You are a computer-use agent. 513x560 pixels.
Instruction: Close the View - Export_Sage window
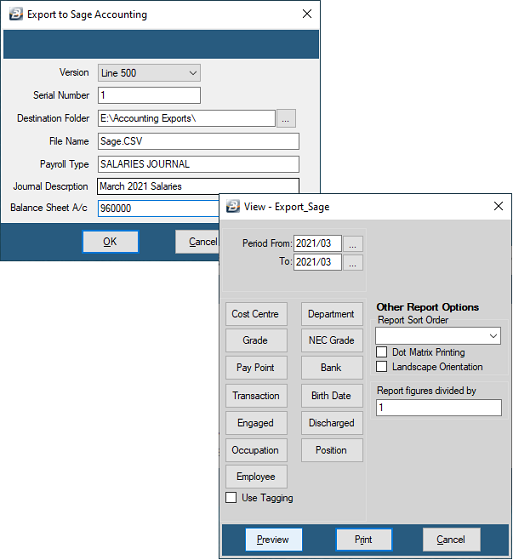(498, 206)
